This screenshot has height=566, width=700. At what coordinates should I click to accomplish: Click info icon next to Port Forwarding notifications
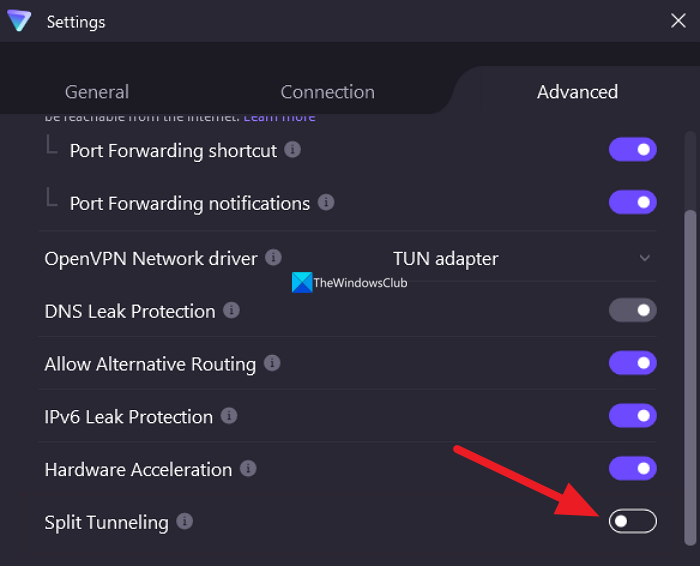pos(326,202)
